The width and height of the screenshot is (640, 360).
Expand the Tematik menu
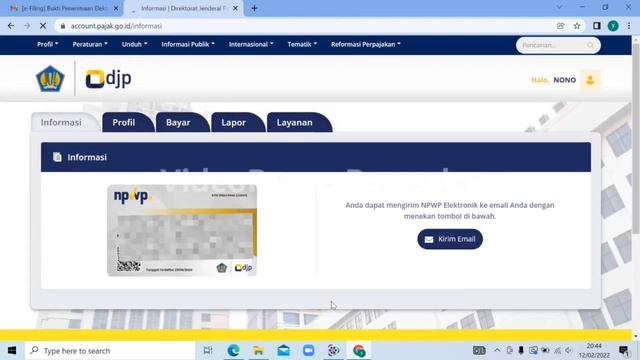point(302,44)
